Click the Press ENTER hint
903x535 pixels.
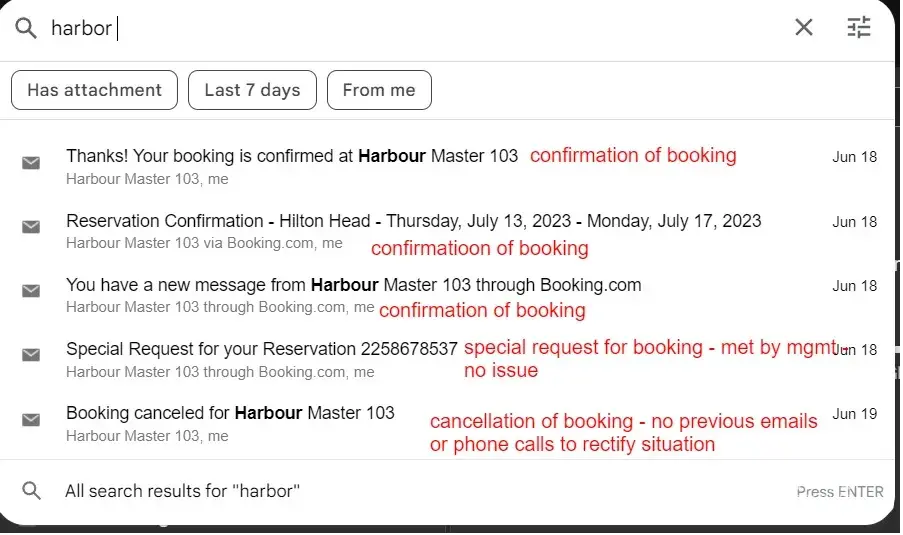tap(839, 492)
